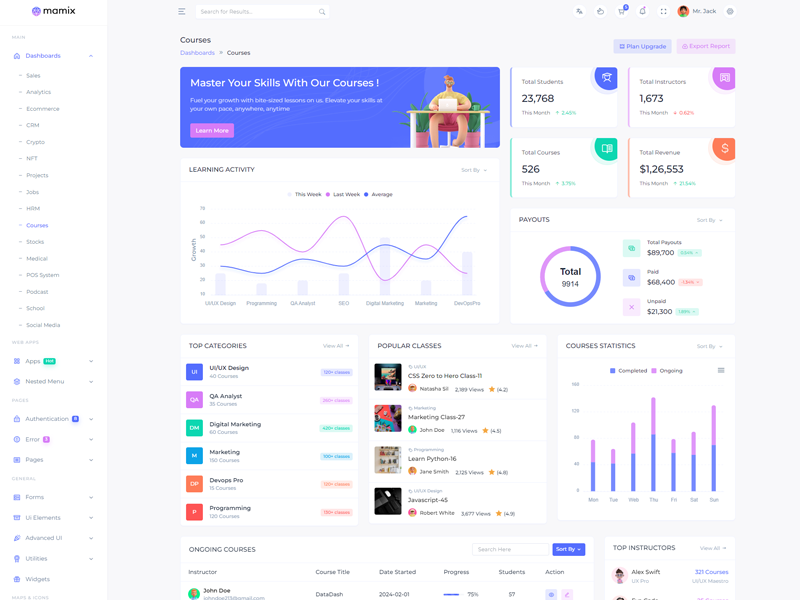Click the Plan Upgrade button

click(642, 46)
